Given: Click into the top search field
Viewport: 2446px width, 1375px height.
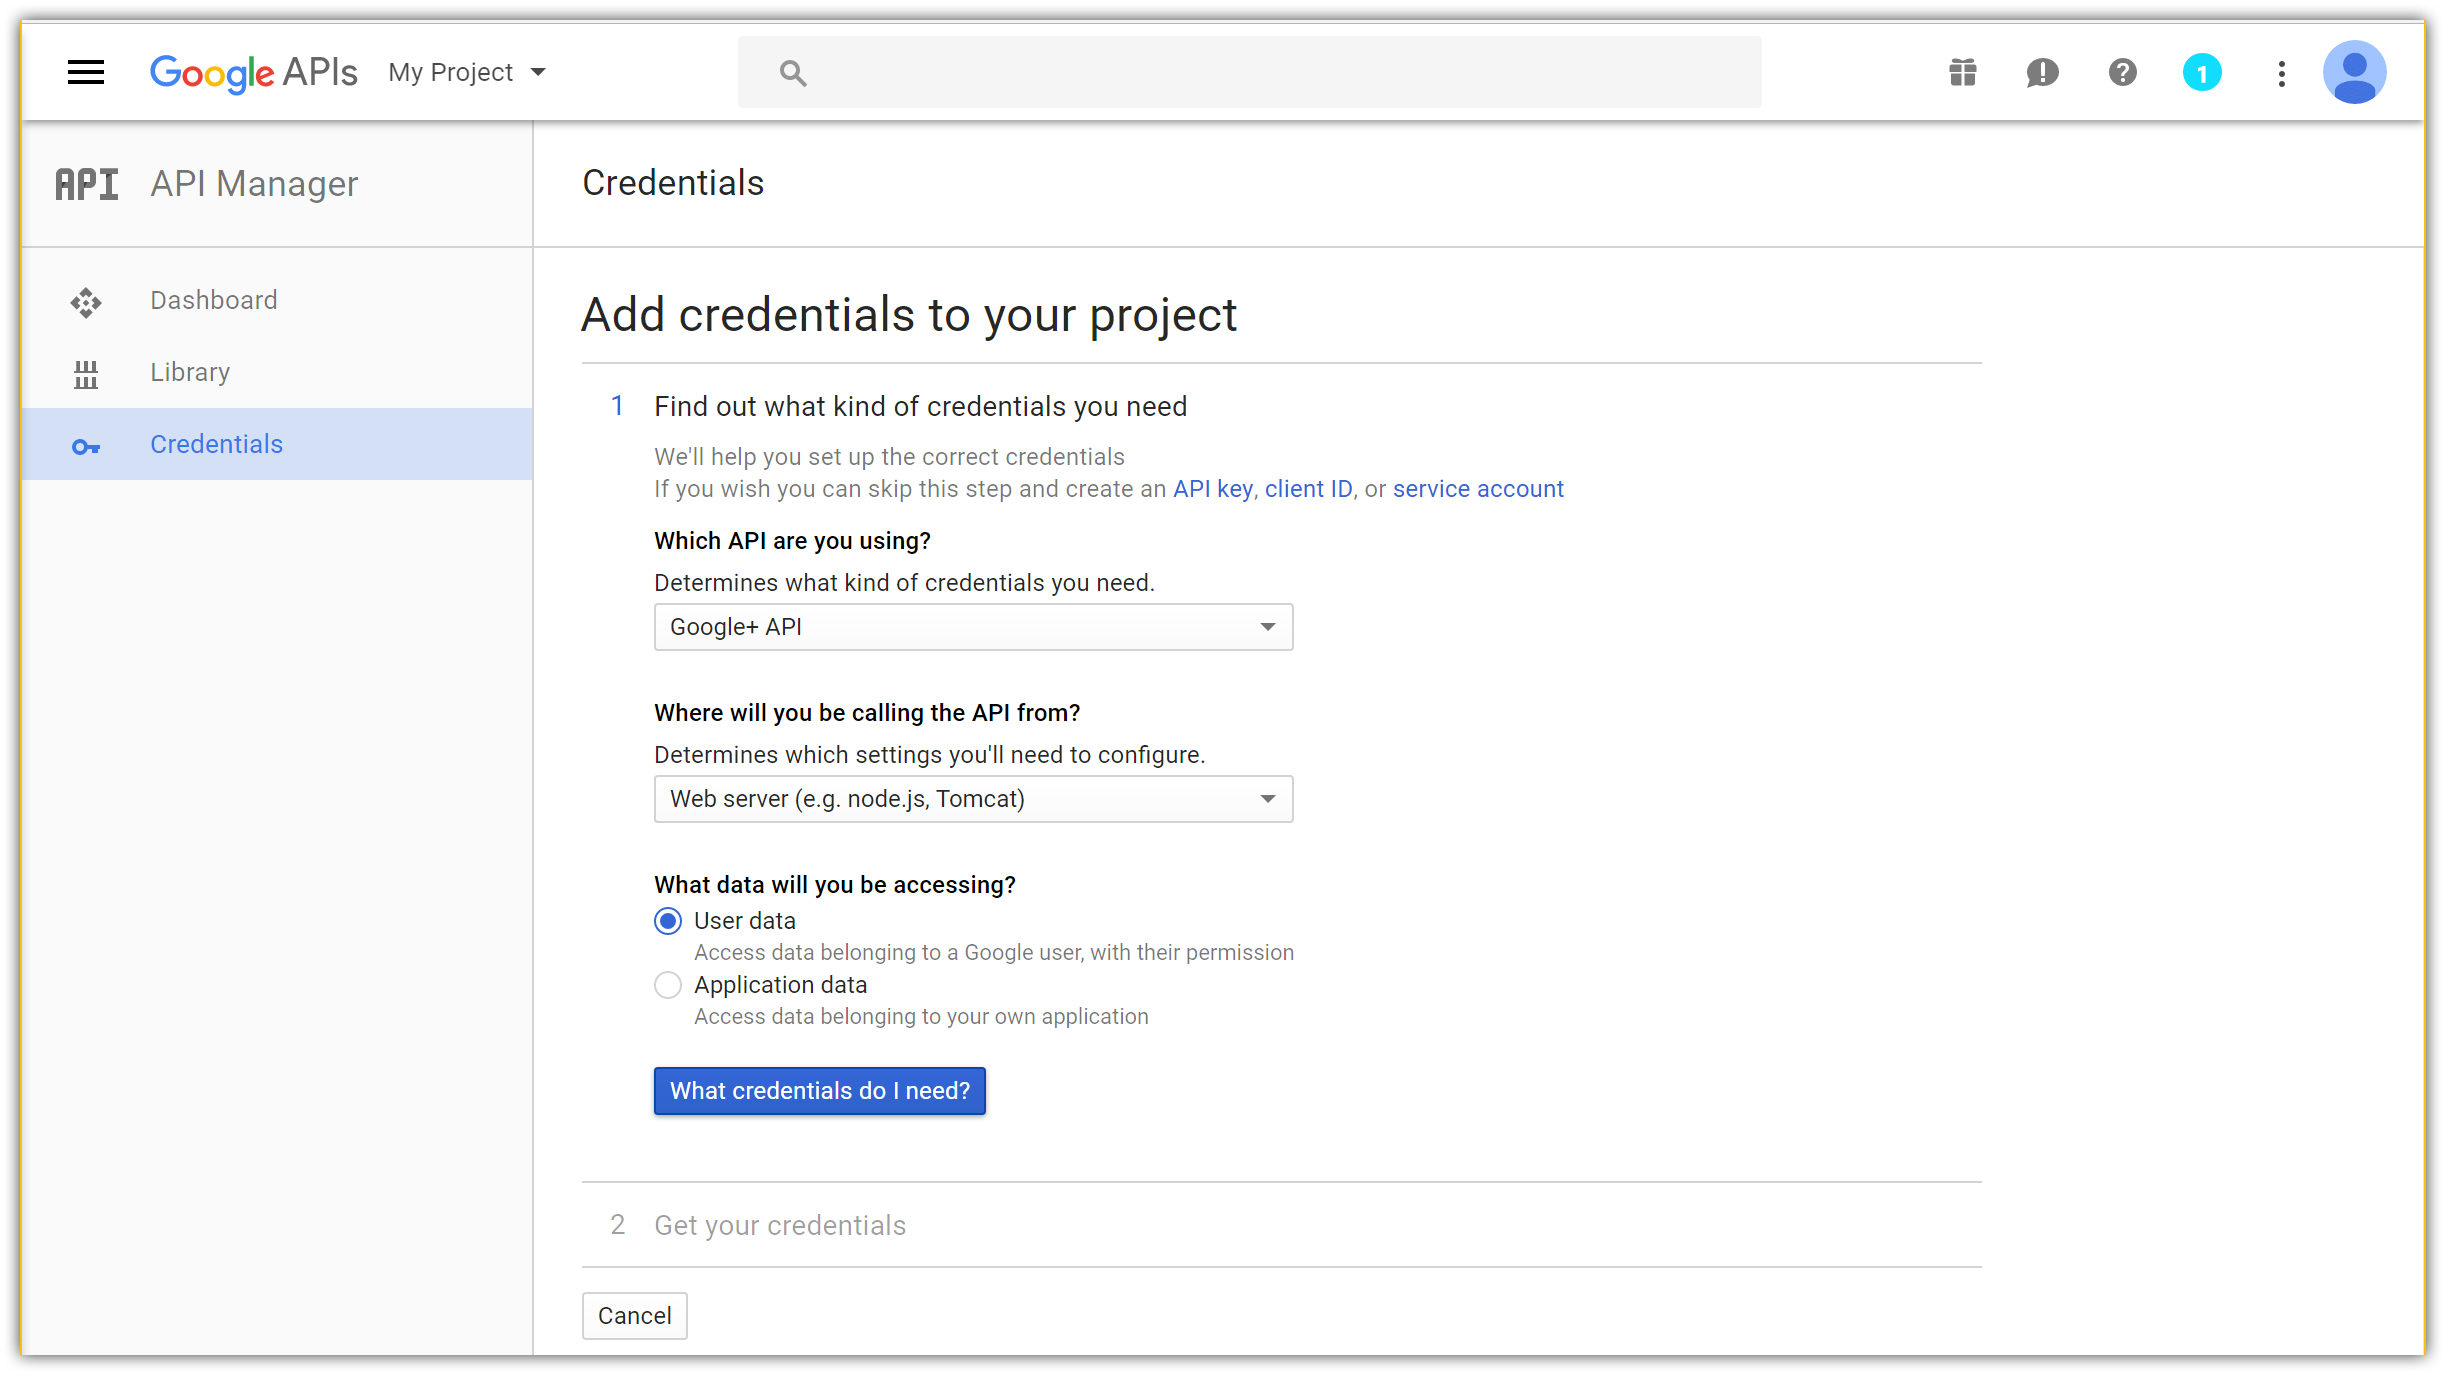Looking at the screenshot, I should [1250, 72].
